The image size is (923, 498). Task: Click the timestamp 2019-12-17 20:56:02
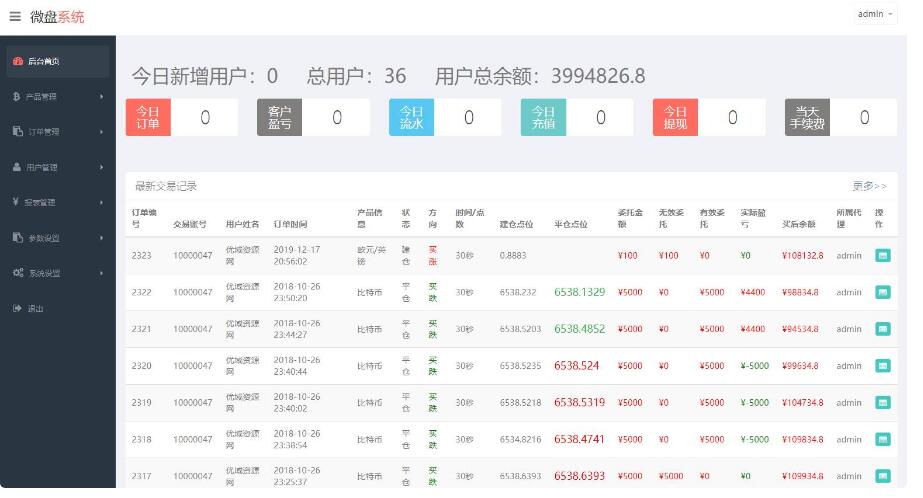click(297, 255)
